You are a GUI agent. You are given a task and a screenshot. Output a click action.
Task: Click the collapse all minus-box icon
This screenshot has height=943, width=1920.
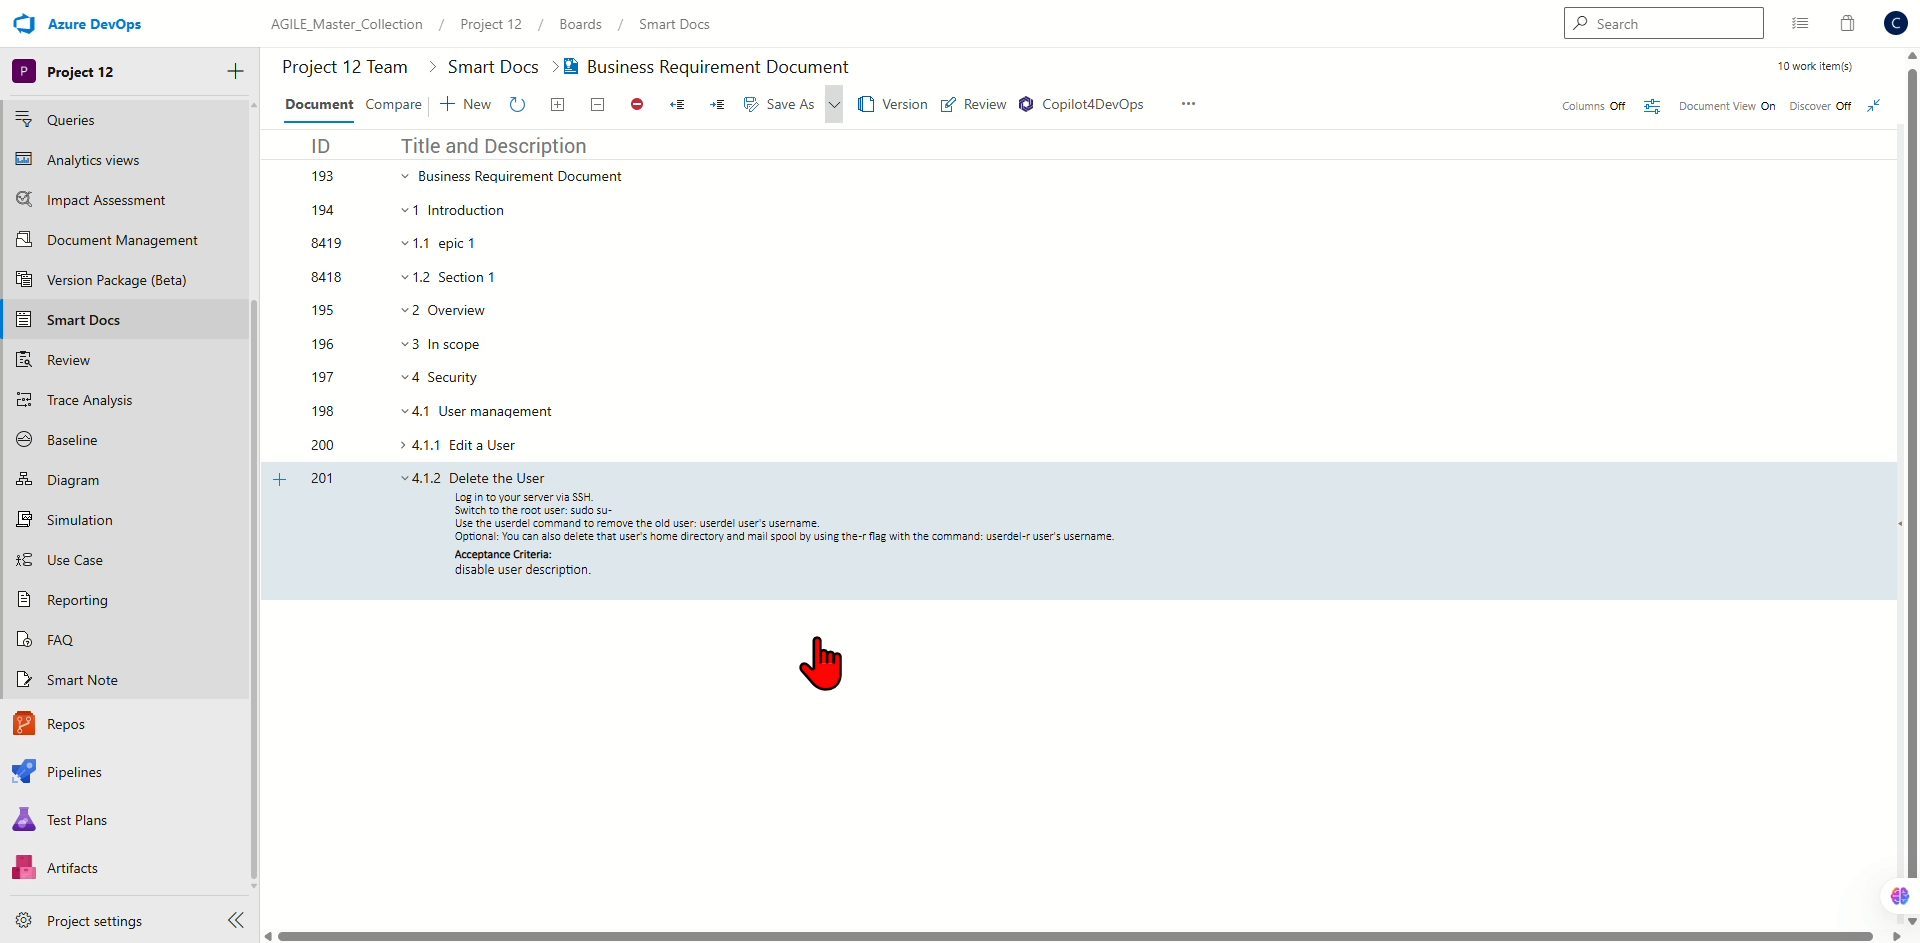(x=597, y=104)
